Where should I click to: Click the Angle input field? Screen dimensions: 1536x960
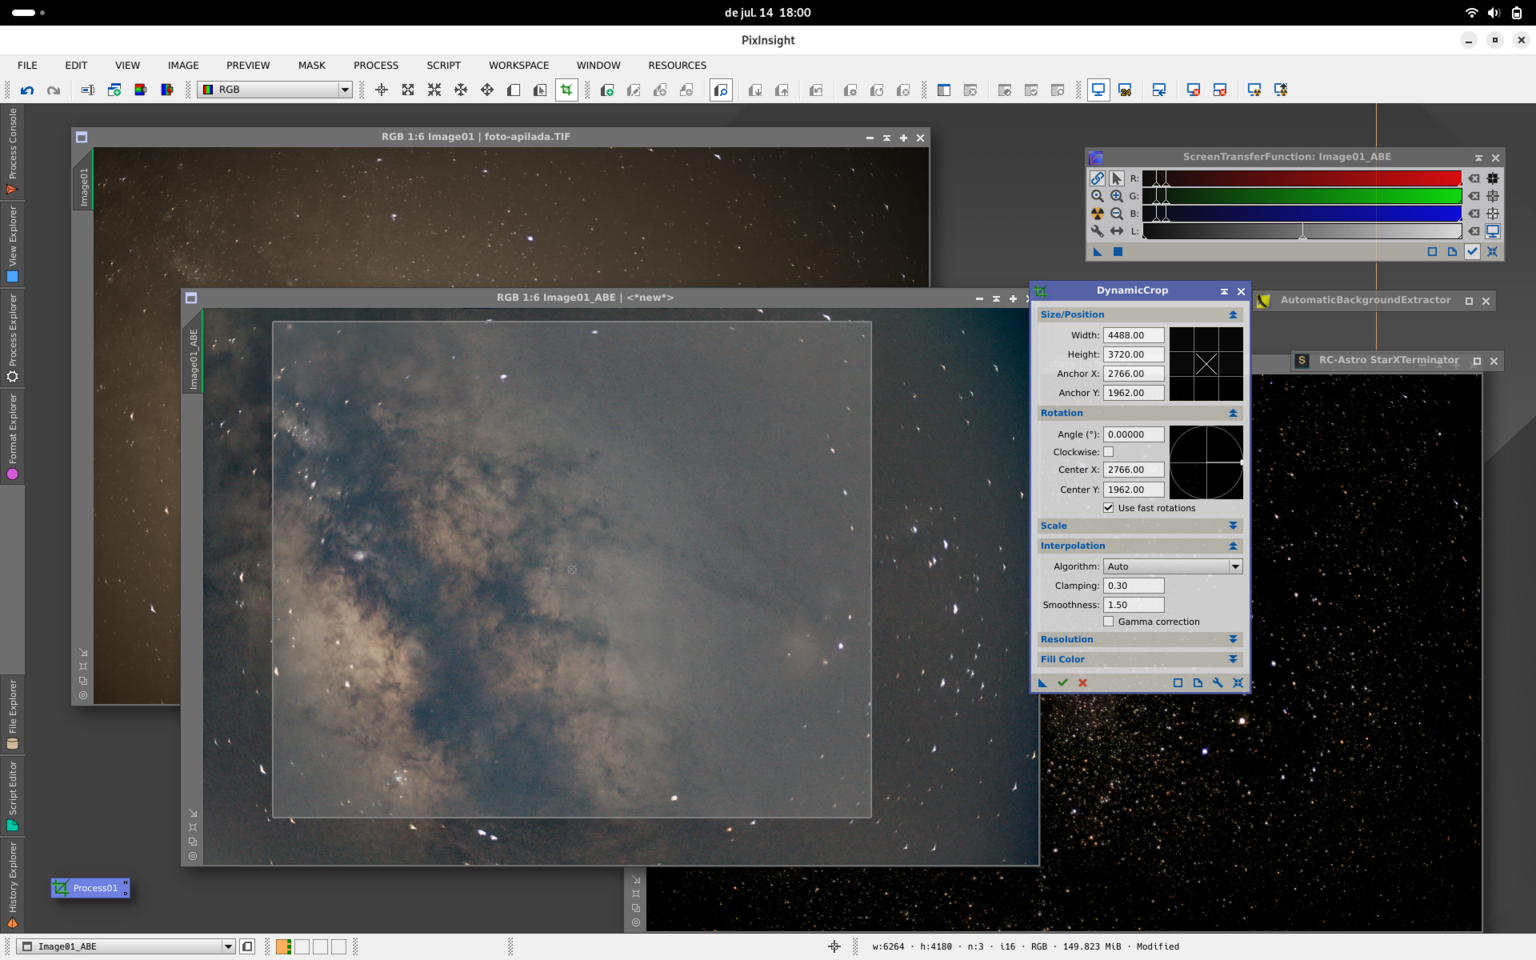point(1133,434)
